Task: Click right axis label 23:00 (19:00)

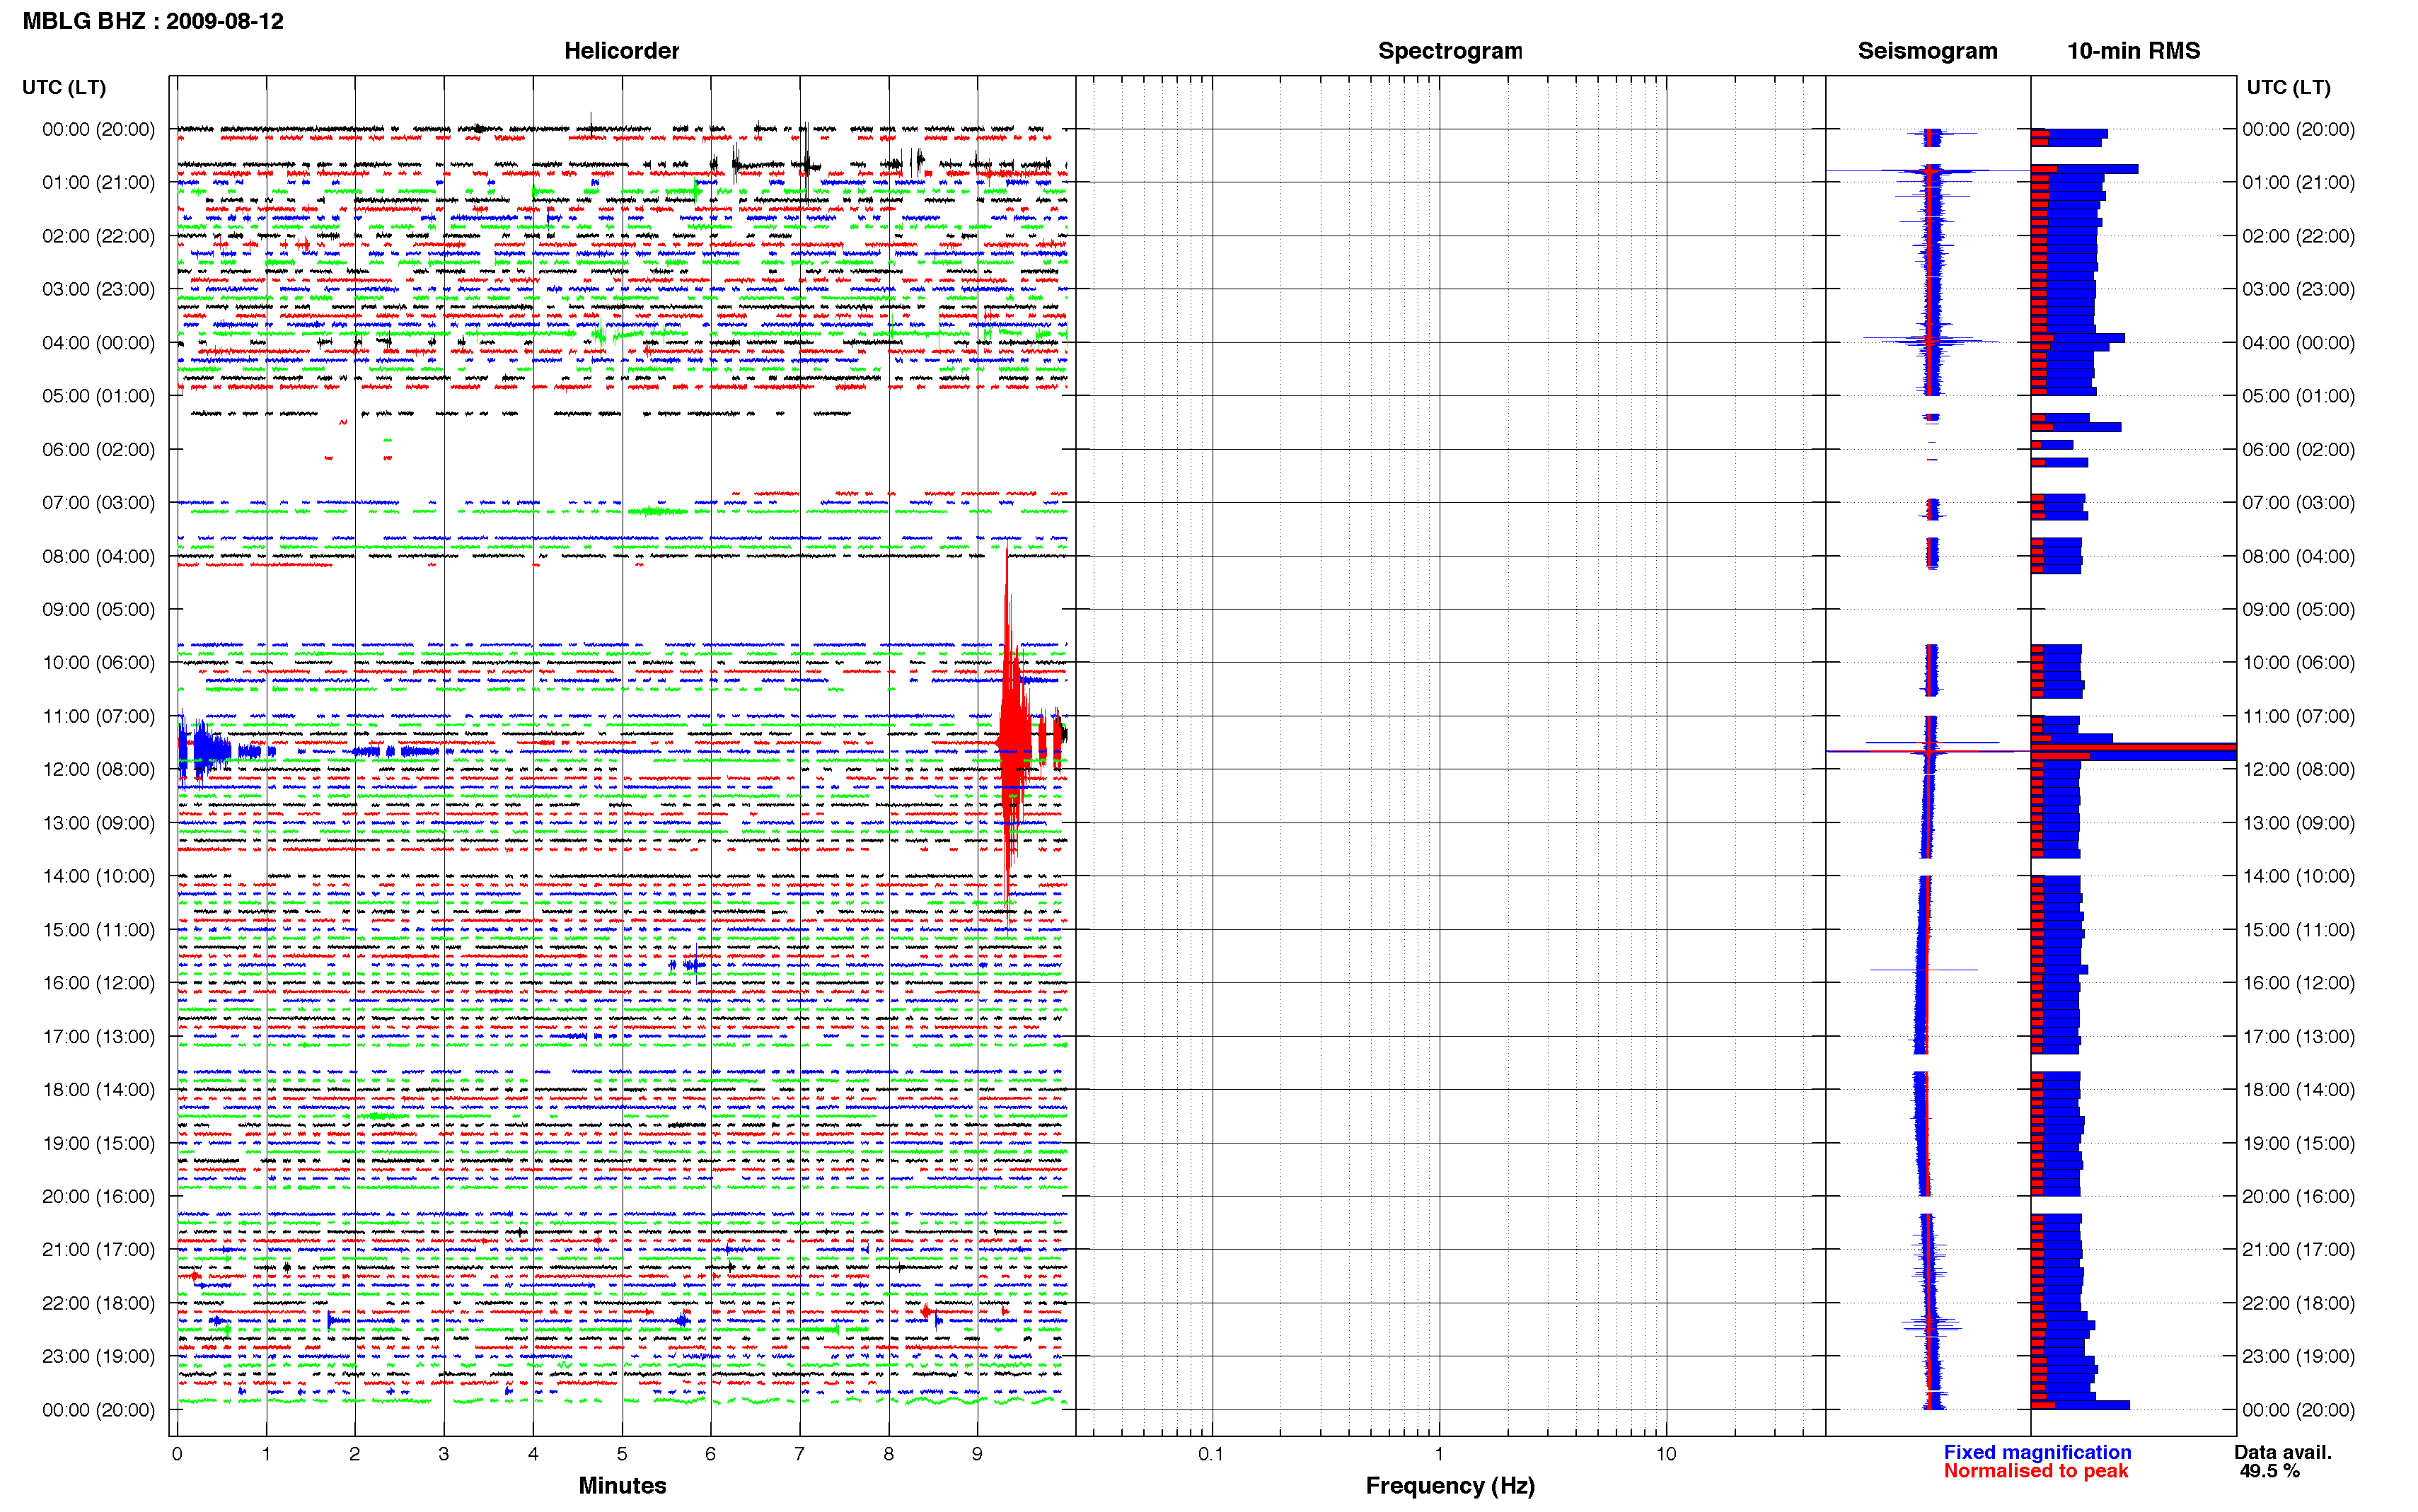Action: pyautogui.click(x=2298, y=1356)
